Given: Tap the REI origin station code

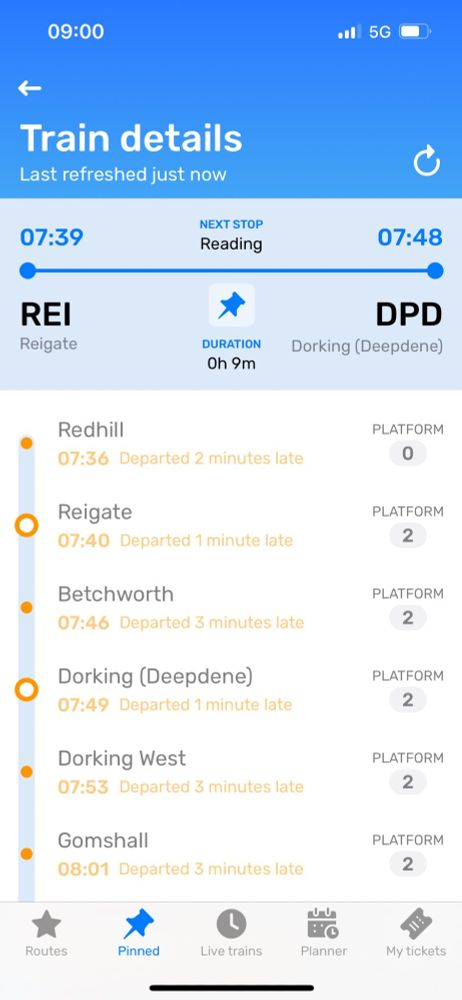Looking at the screenshot, I should 46,314.
